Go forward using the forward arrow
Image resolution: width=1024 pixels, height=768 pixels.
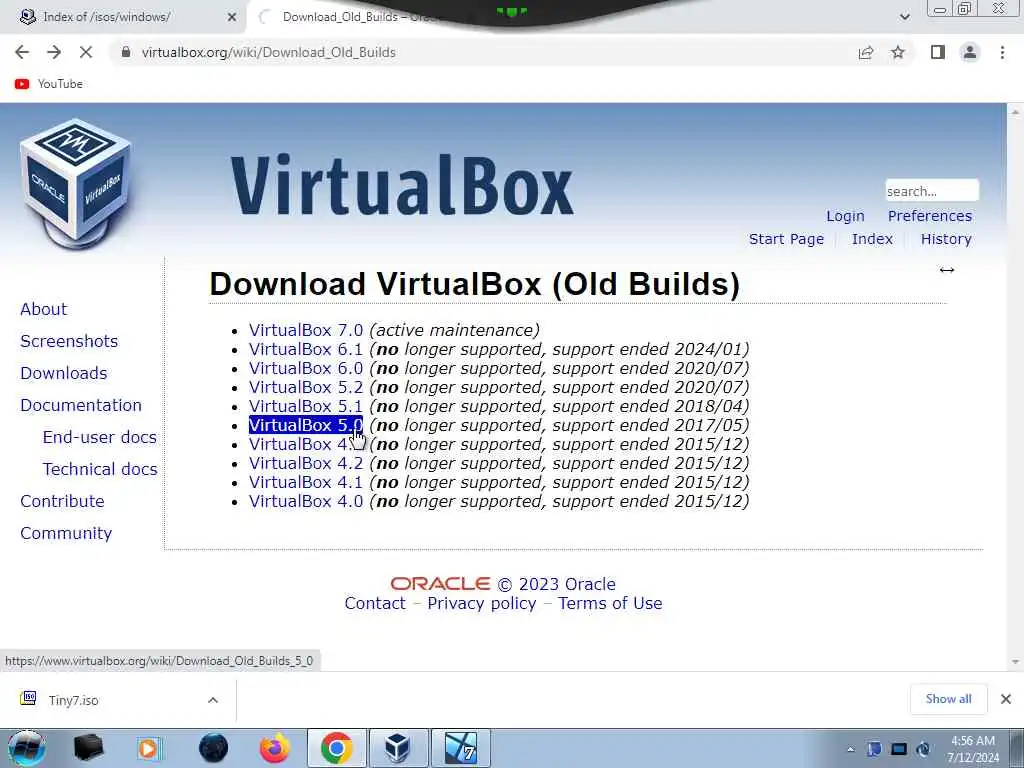[54, 52]
